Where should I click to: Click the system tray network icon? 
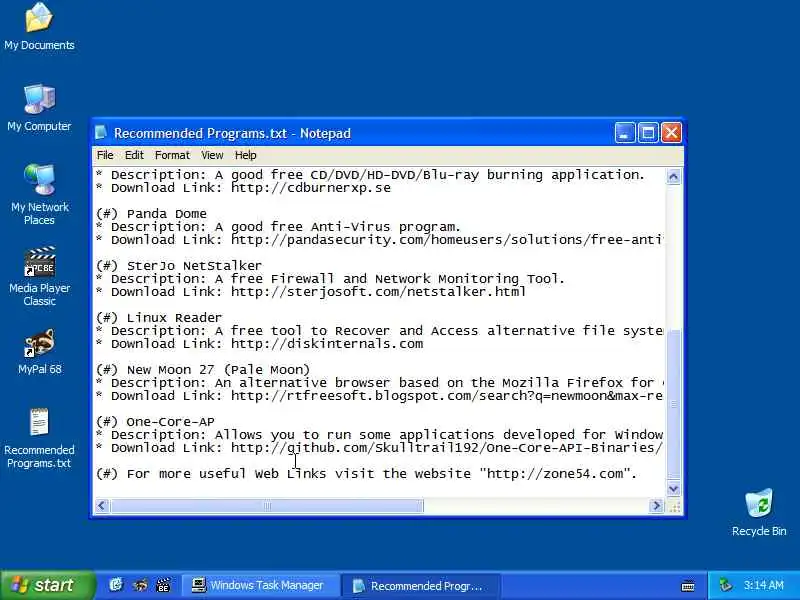click(x=725, y=585)
